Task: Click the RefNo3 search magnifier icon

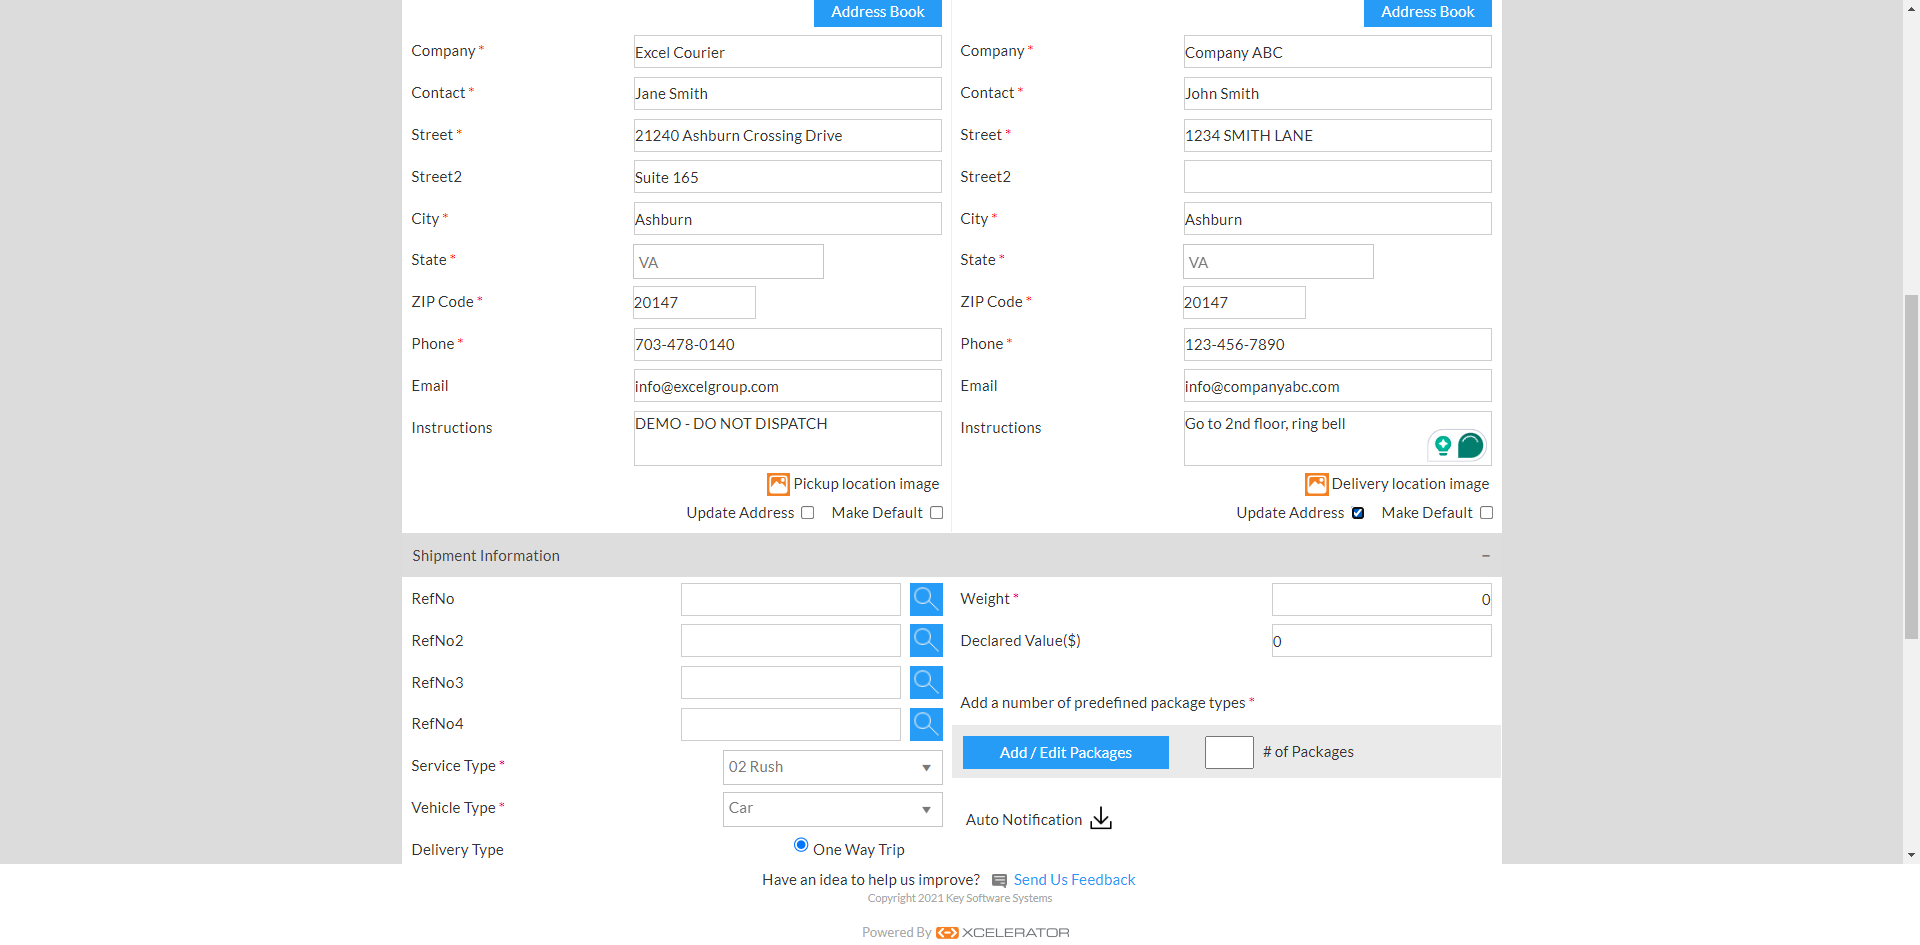Action: (926, 682)
